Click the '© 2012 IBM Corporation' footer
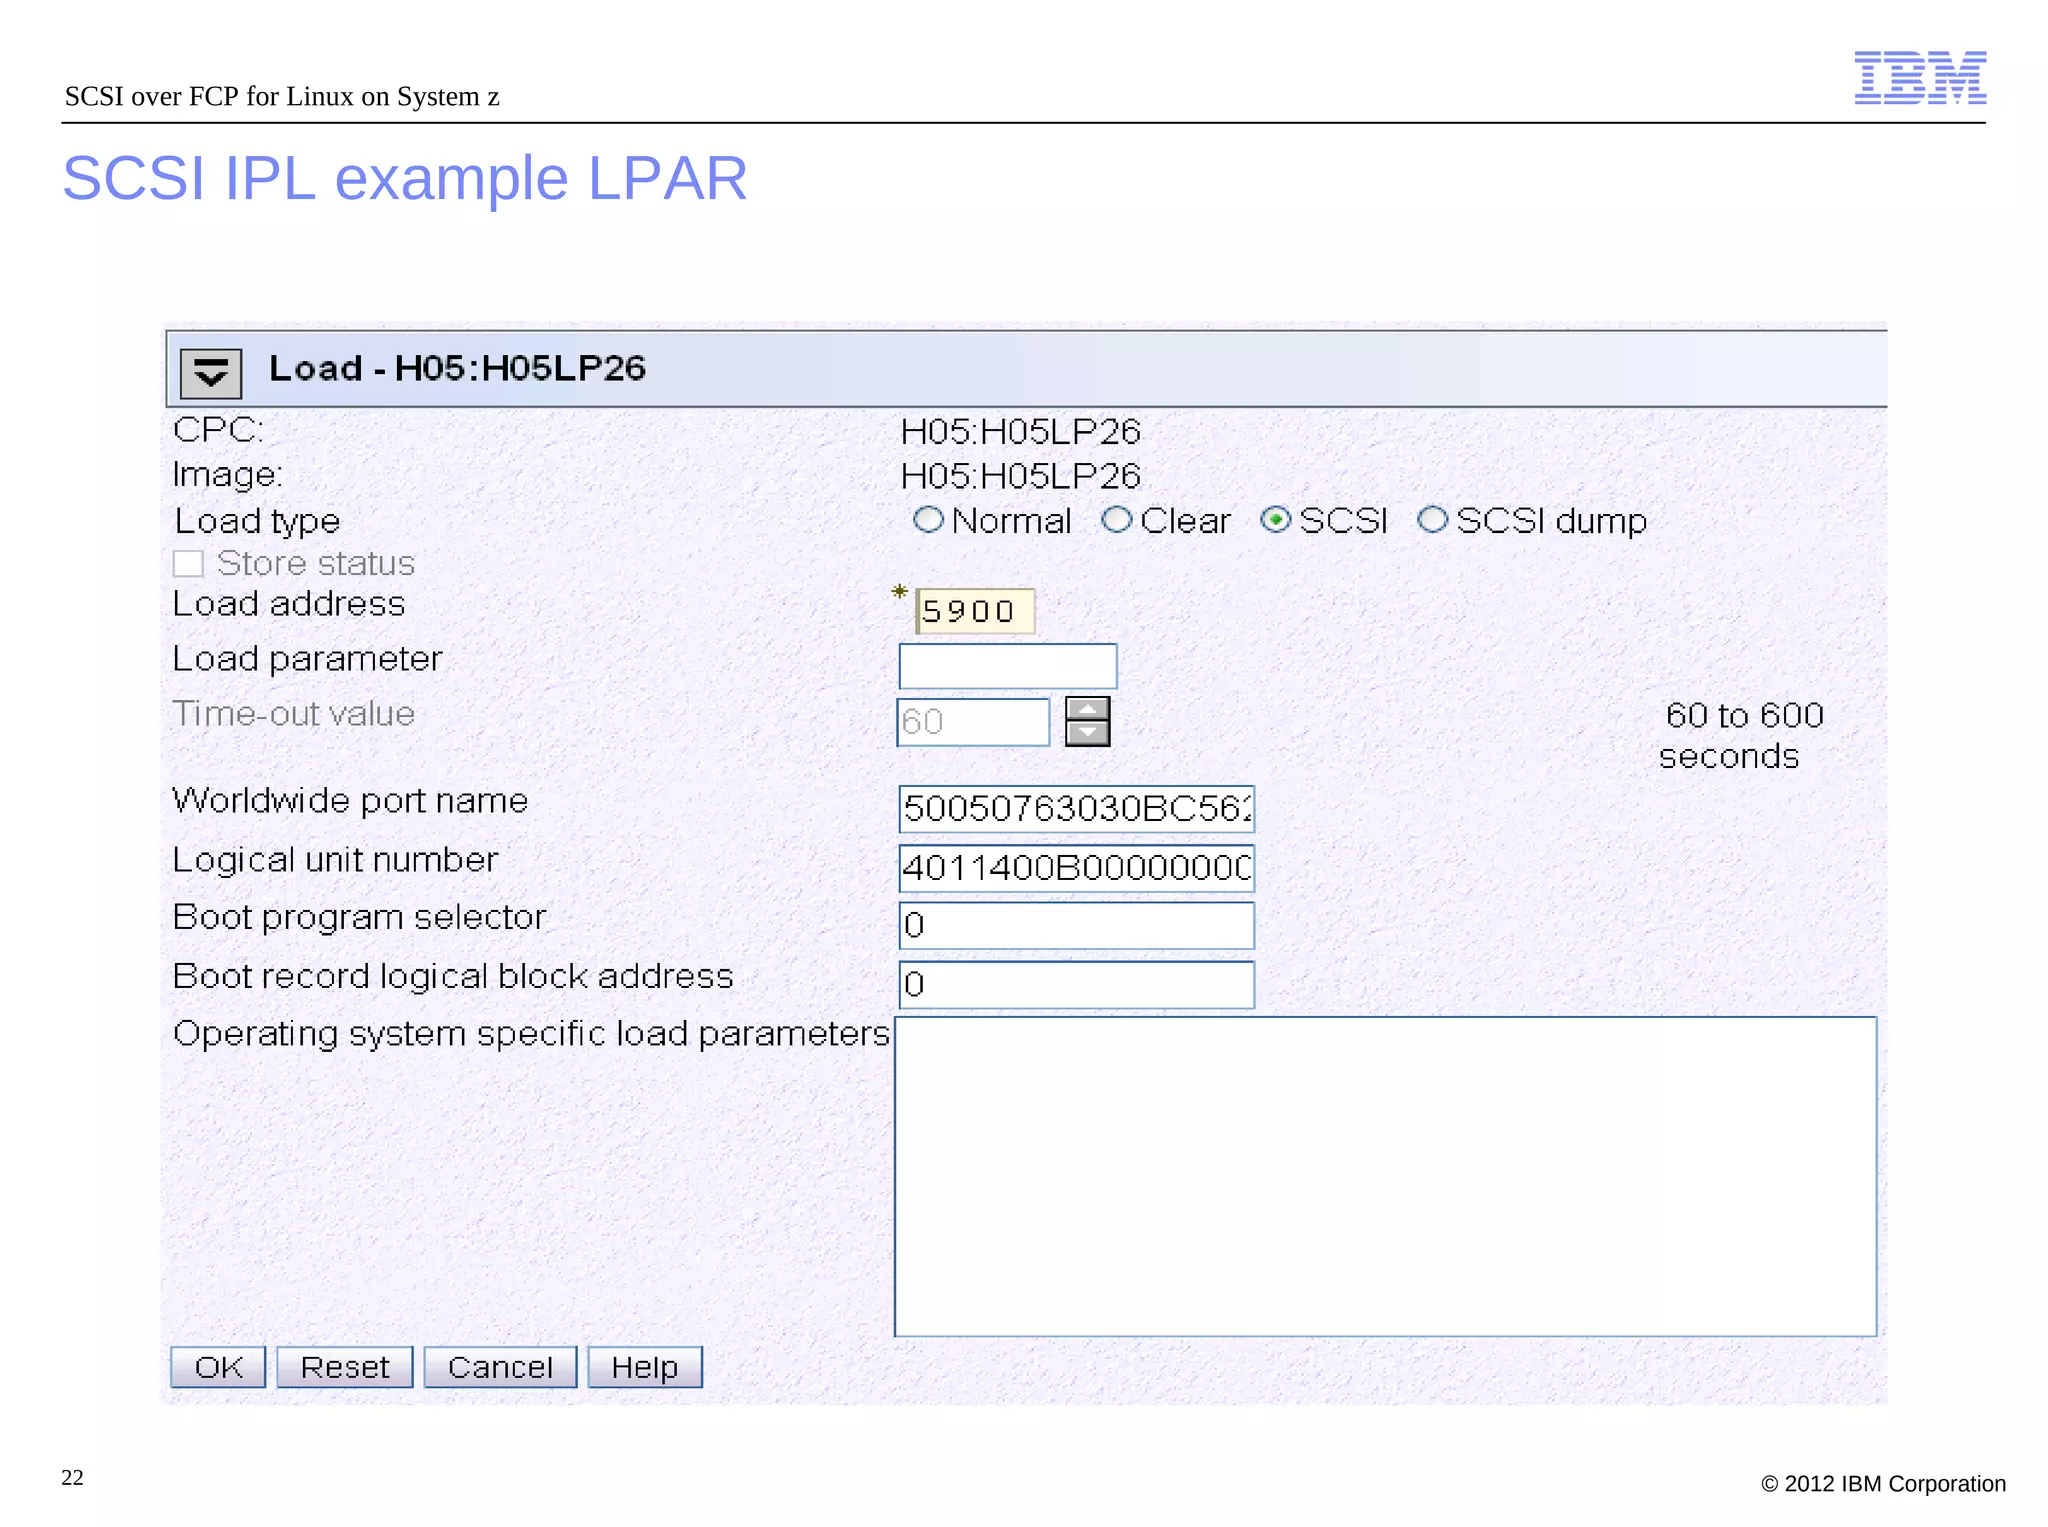The width and height of the screenshot is (2048, 1527). (x=1883, y=1484)
